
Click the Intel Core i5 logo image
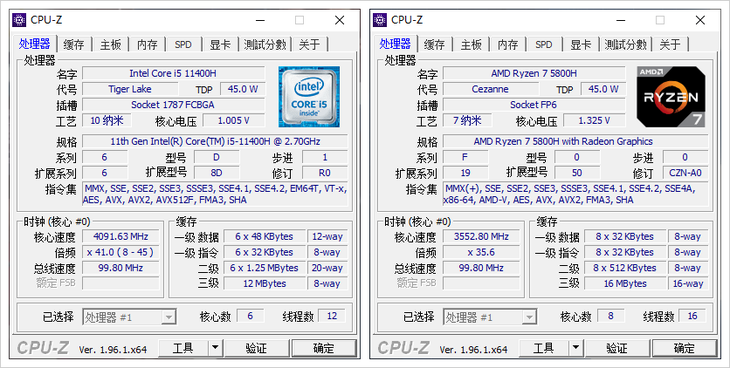pos(309,97)
